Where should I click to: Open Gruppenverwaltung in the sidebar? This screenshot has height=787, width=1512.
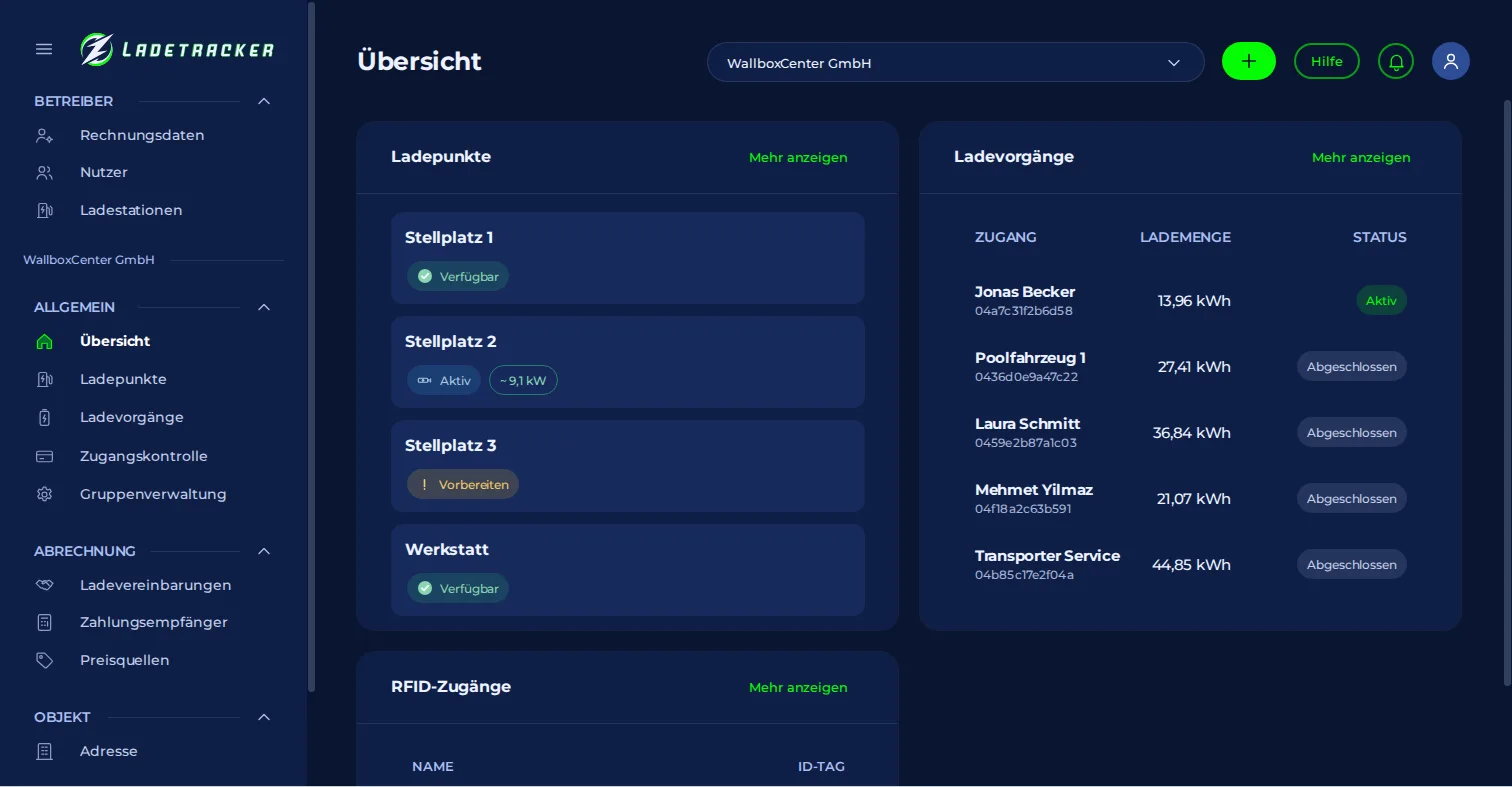[152, 494]
